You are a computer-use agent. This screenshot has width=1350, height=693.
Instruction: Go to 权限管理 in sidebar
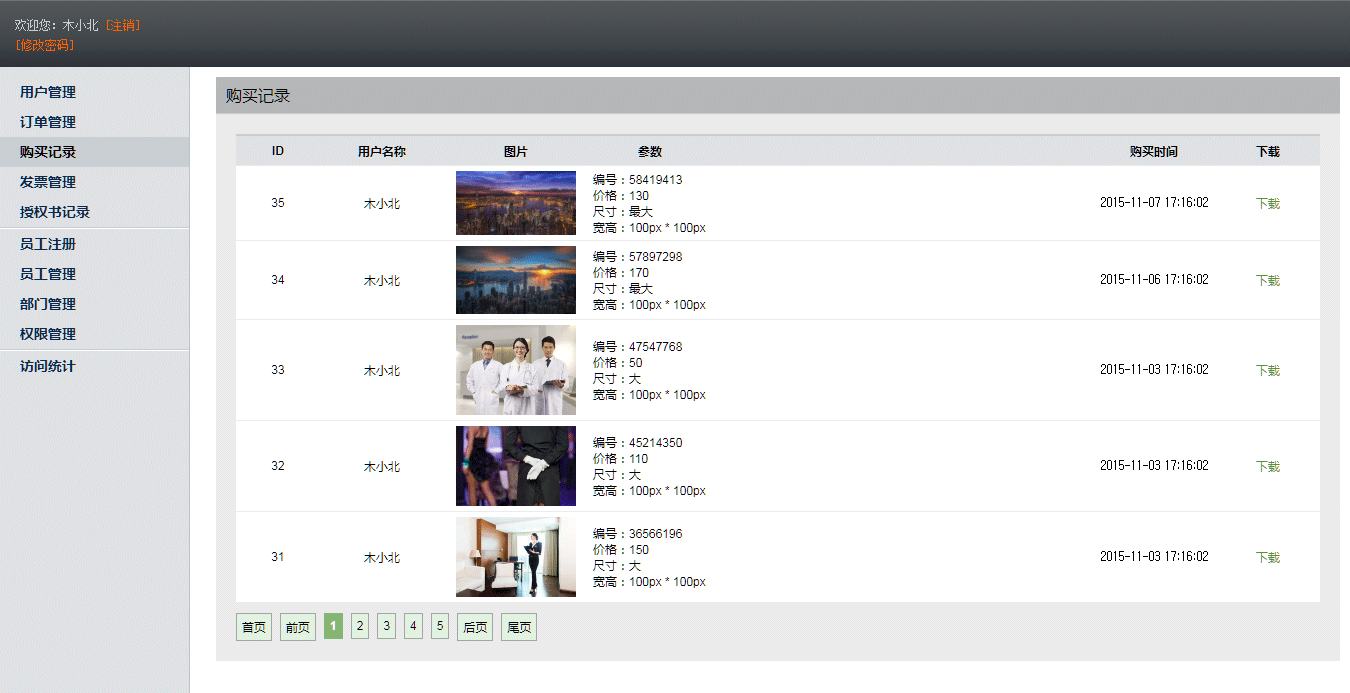[48, 334]
